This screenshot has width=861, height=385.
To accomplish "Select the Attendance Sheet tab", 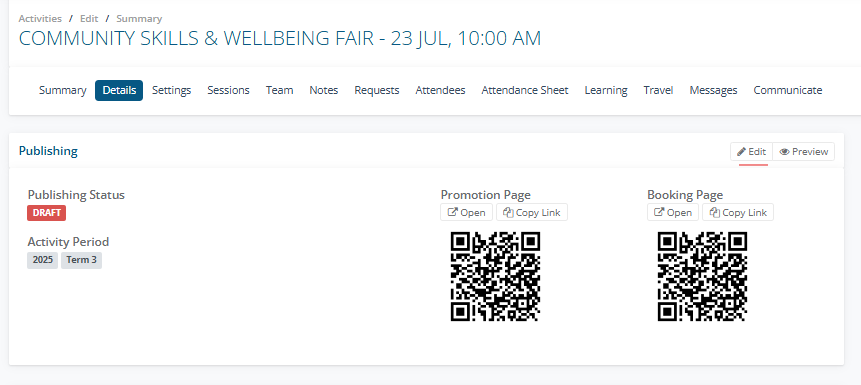I will [x=525, y=90].
